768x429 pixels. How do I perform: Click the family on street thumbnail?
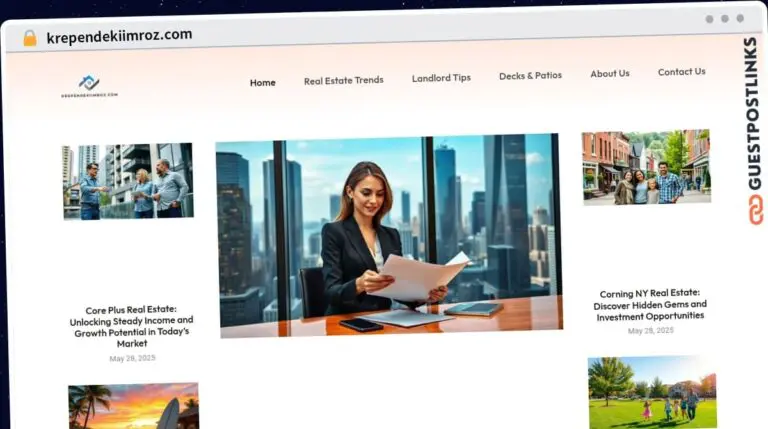[x=646, y=167]
